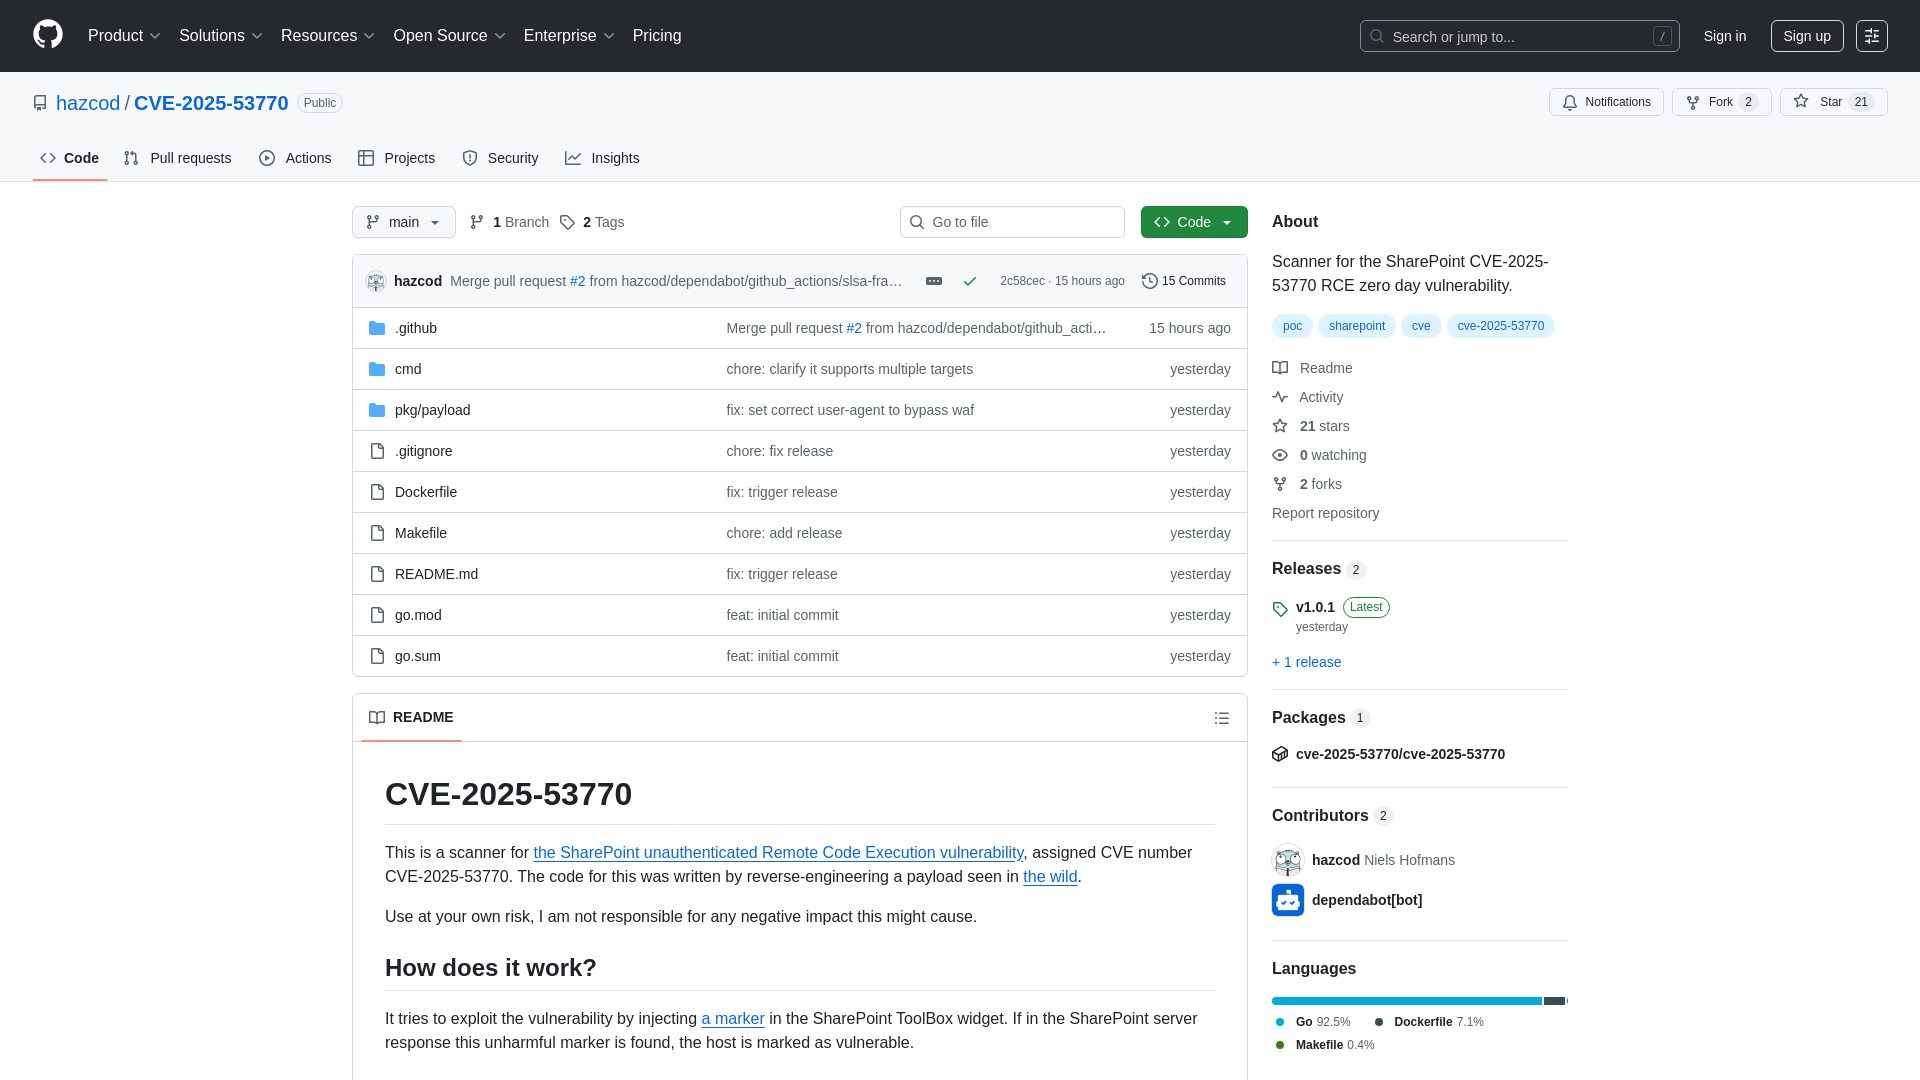
Task: Select the README tab
Action: pos(411,718)
